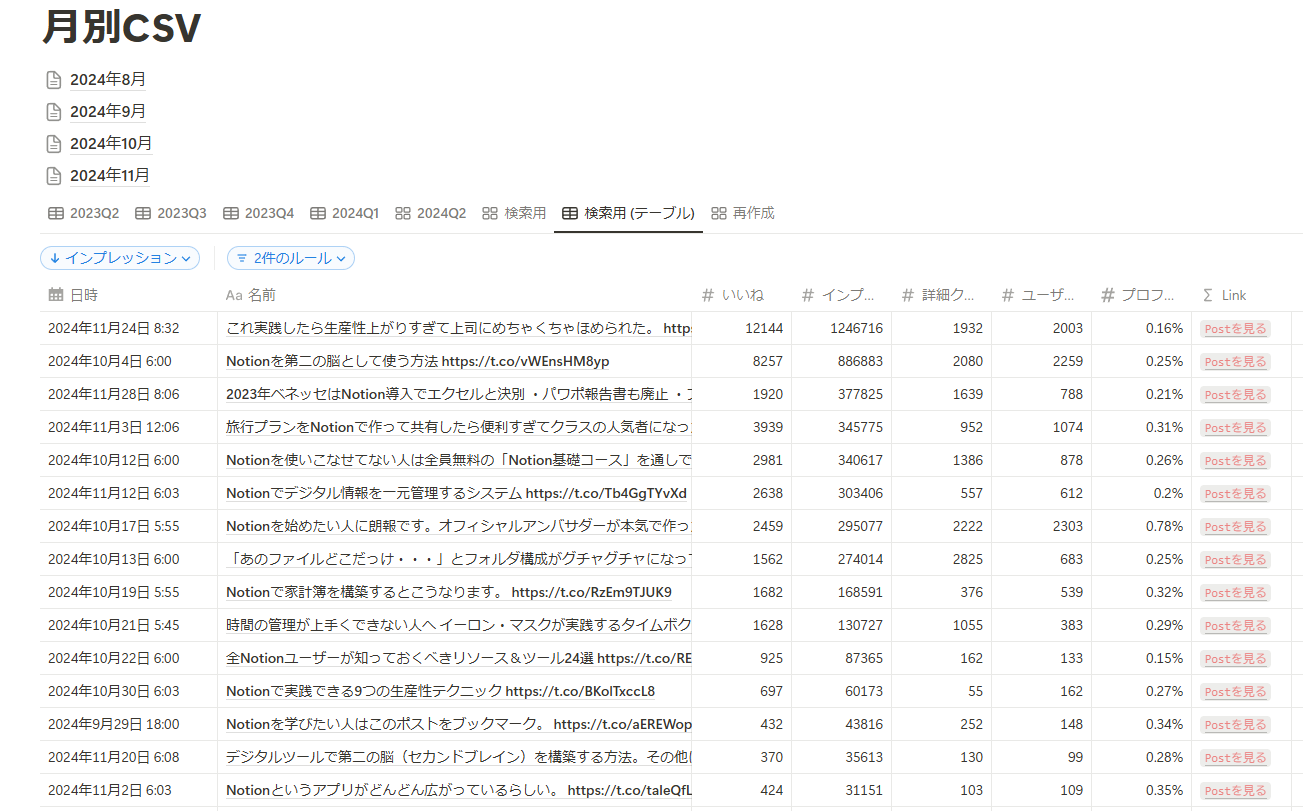This screenshot has width=1303, height=811.
Task: Click the calendar icon in 日時 header
Action: point(56,295)
